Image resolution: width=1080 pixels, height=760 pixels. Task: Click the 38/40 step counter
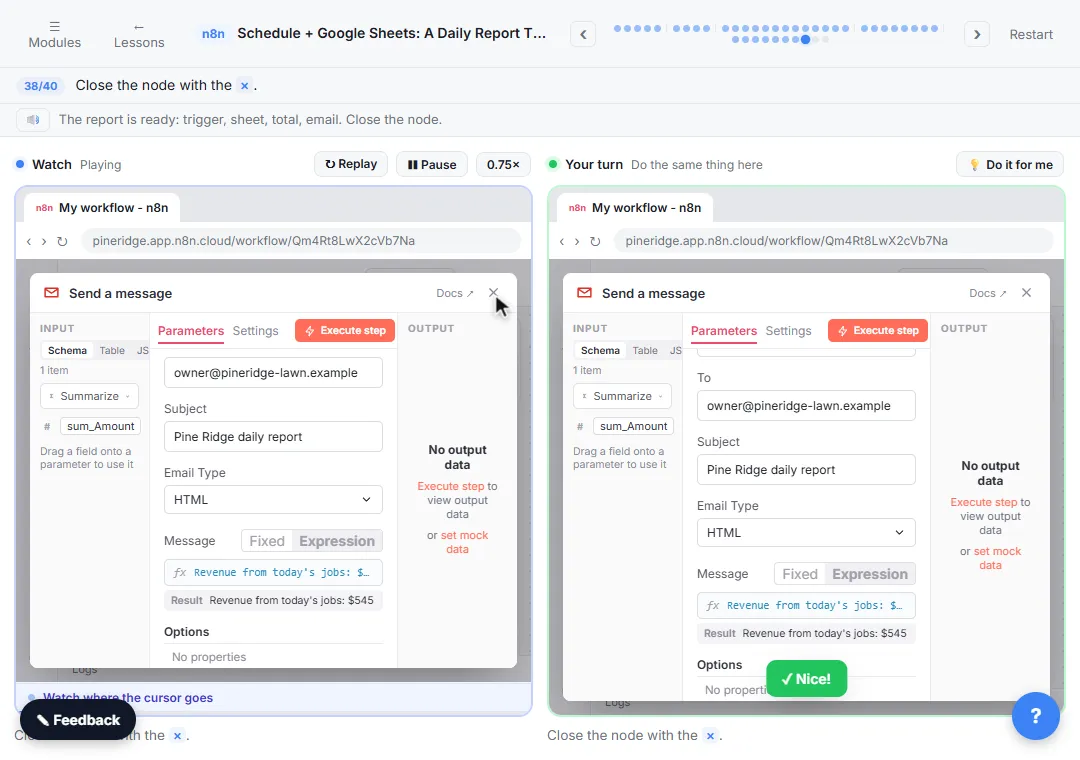(x=41, y=85)
